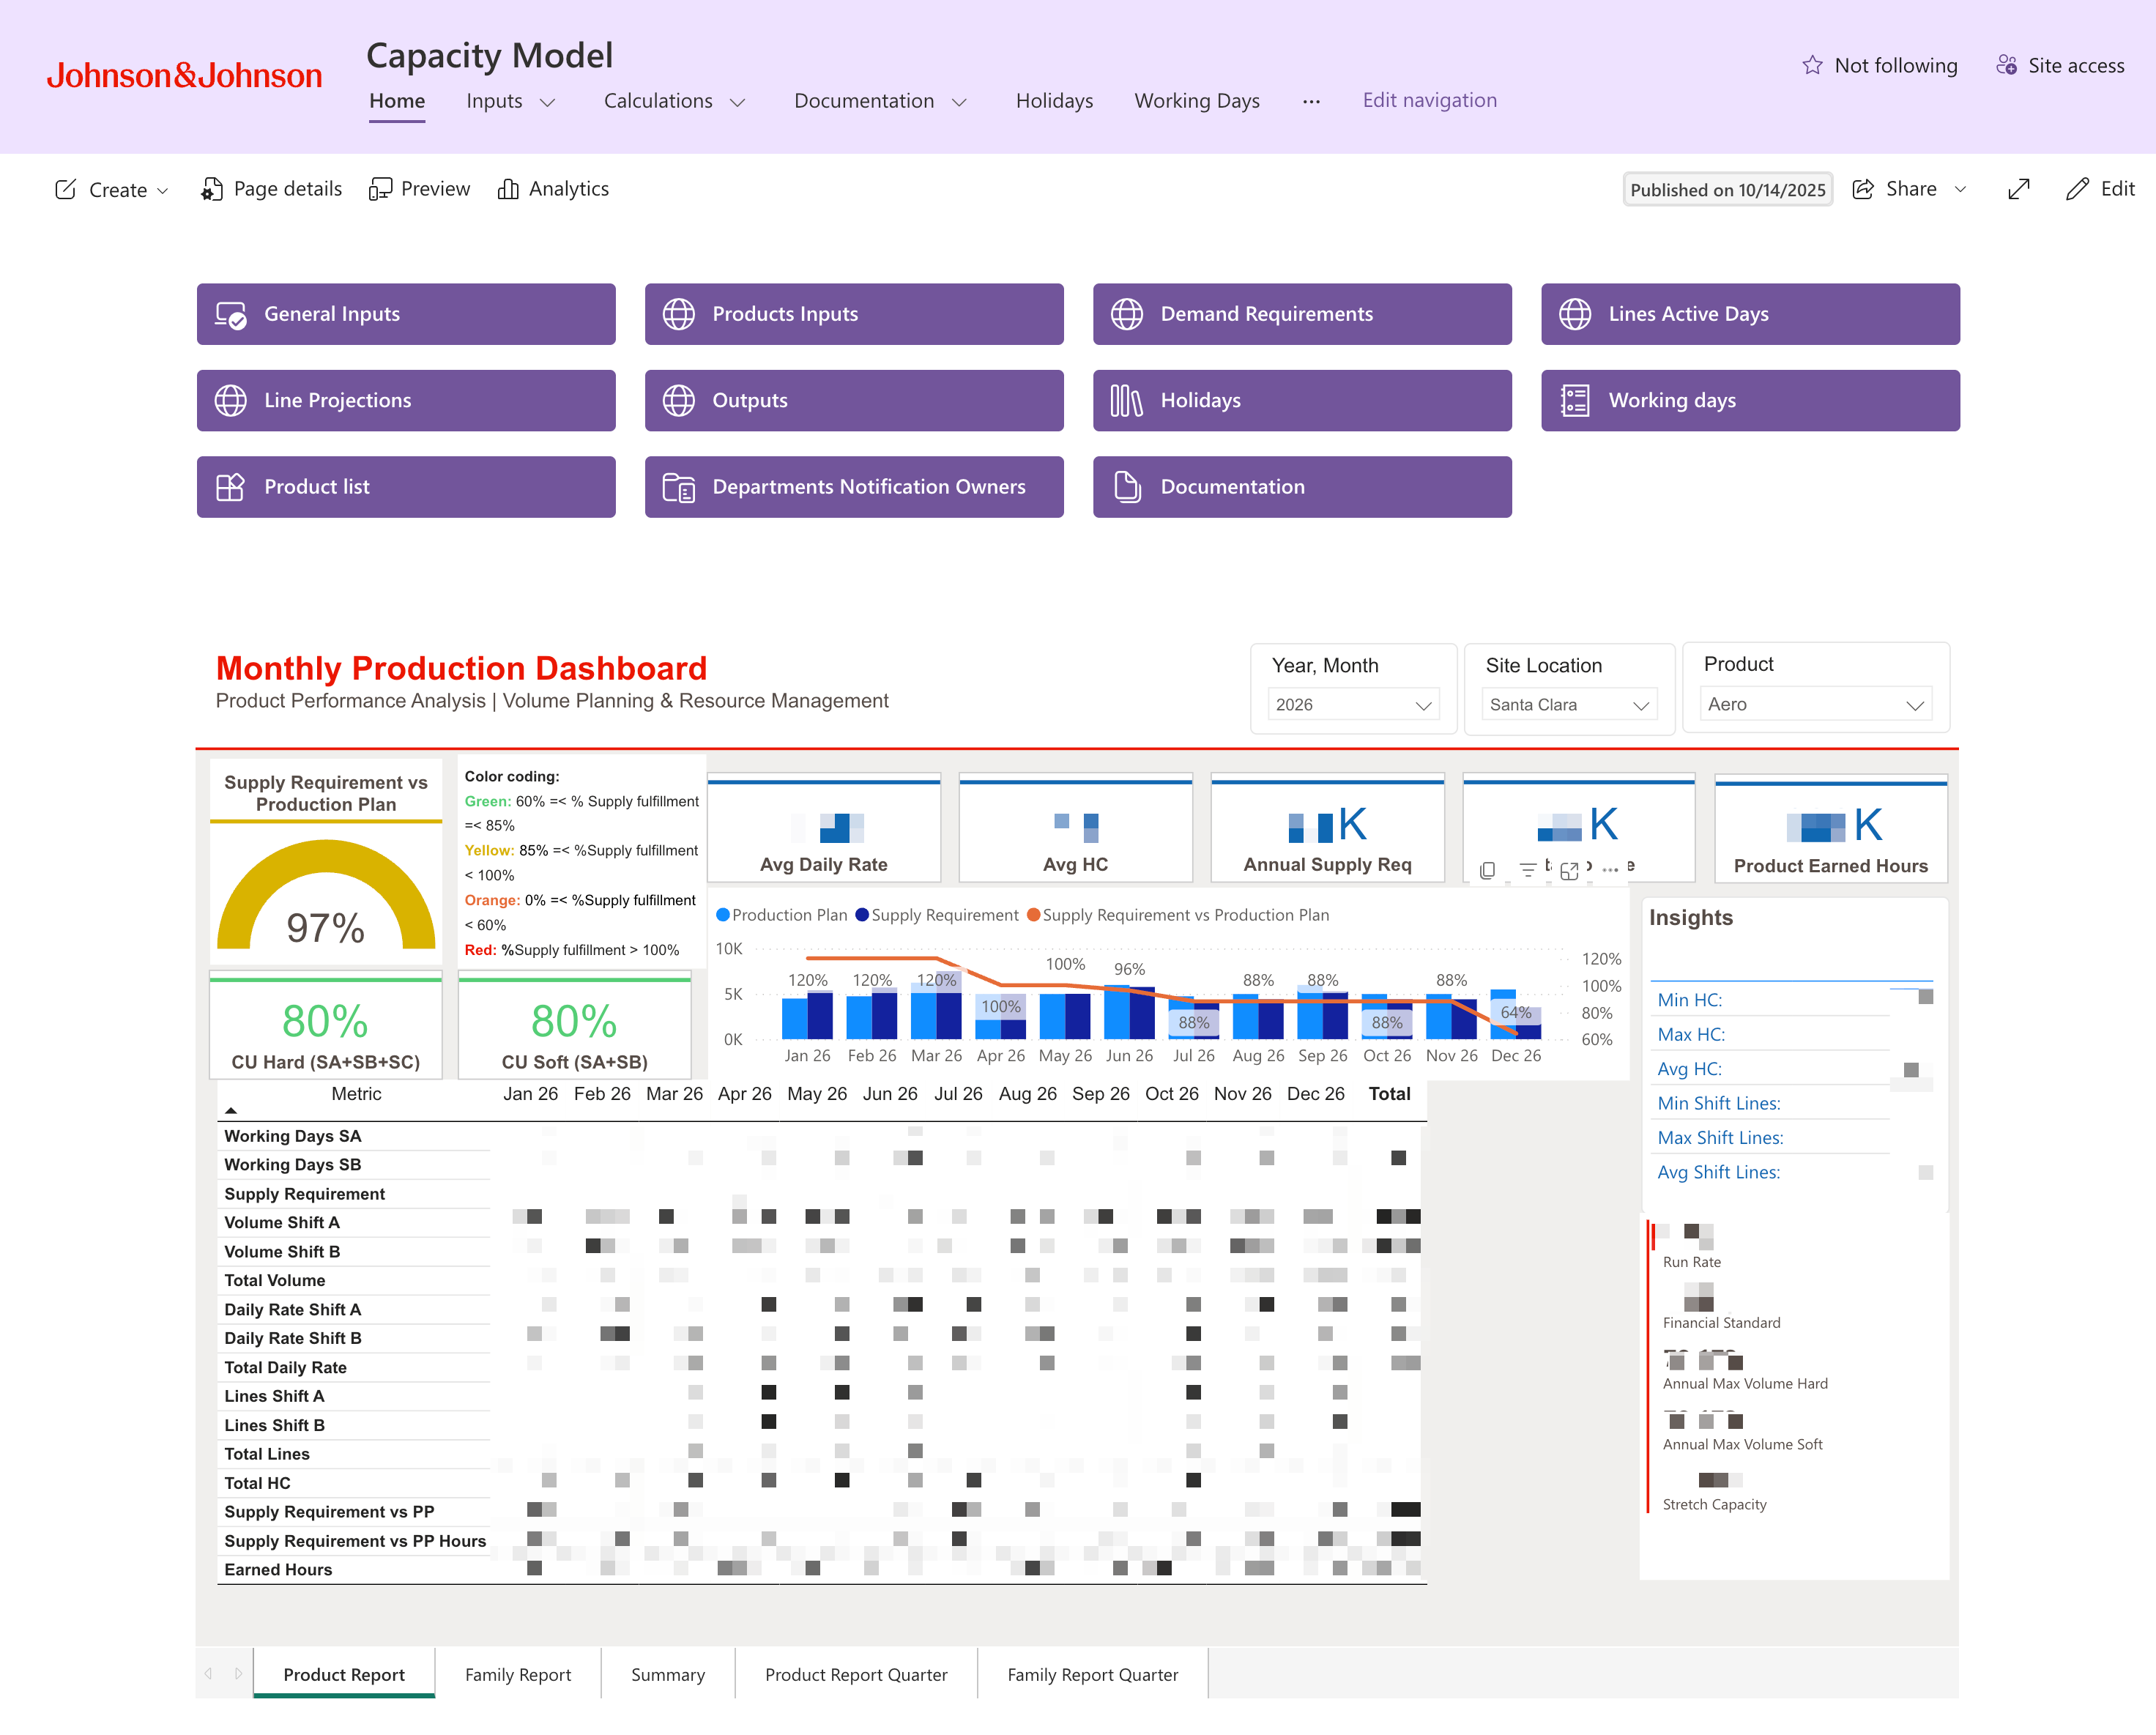Click the Supply Requirement legend swatch
The width and height of the screenshot is (2156, 1735).
coord(862,915)
